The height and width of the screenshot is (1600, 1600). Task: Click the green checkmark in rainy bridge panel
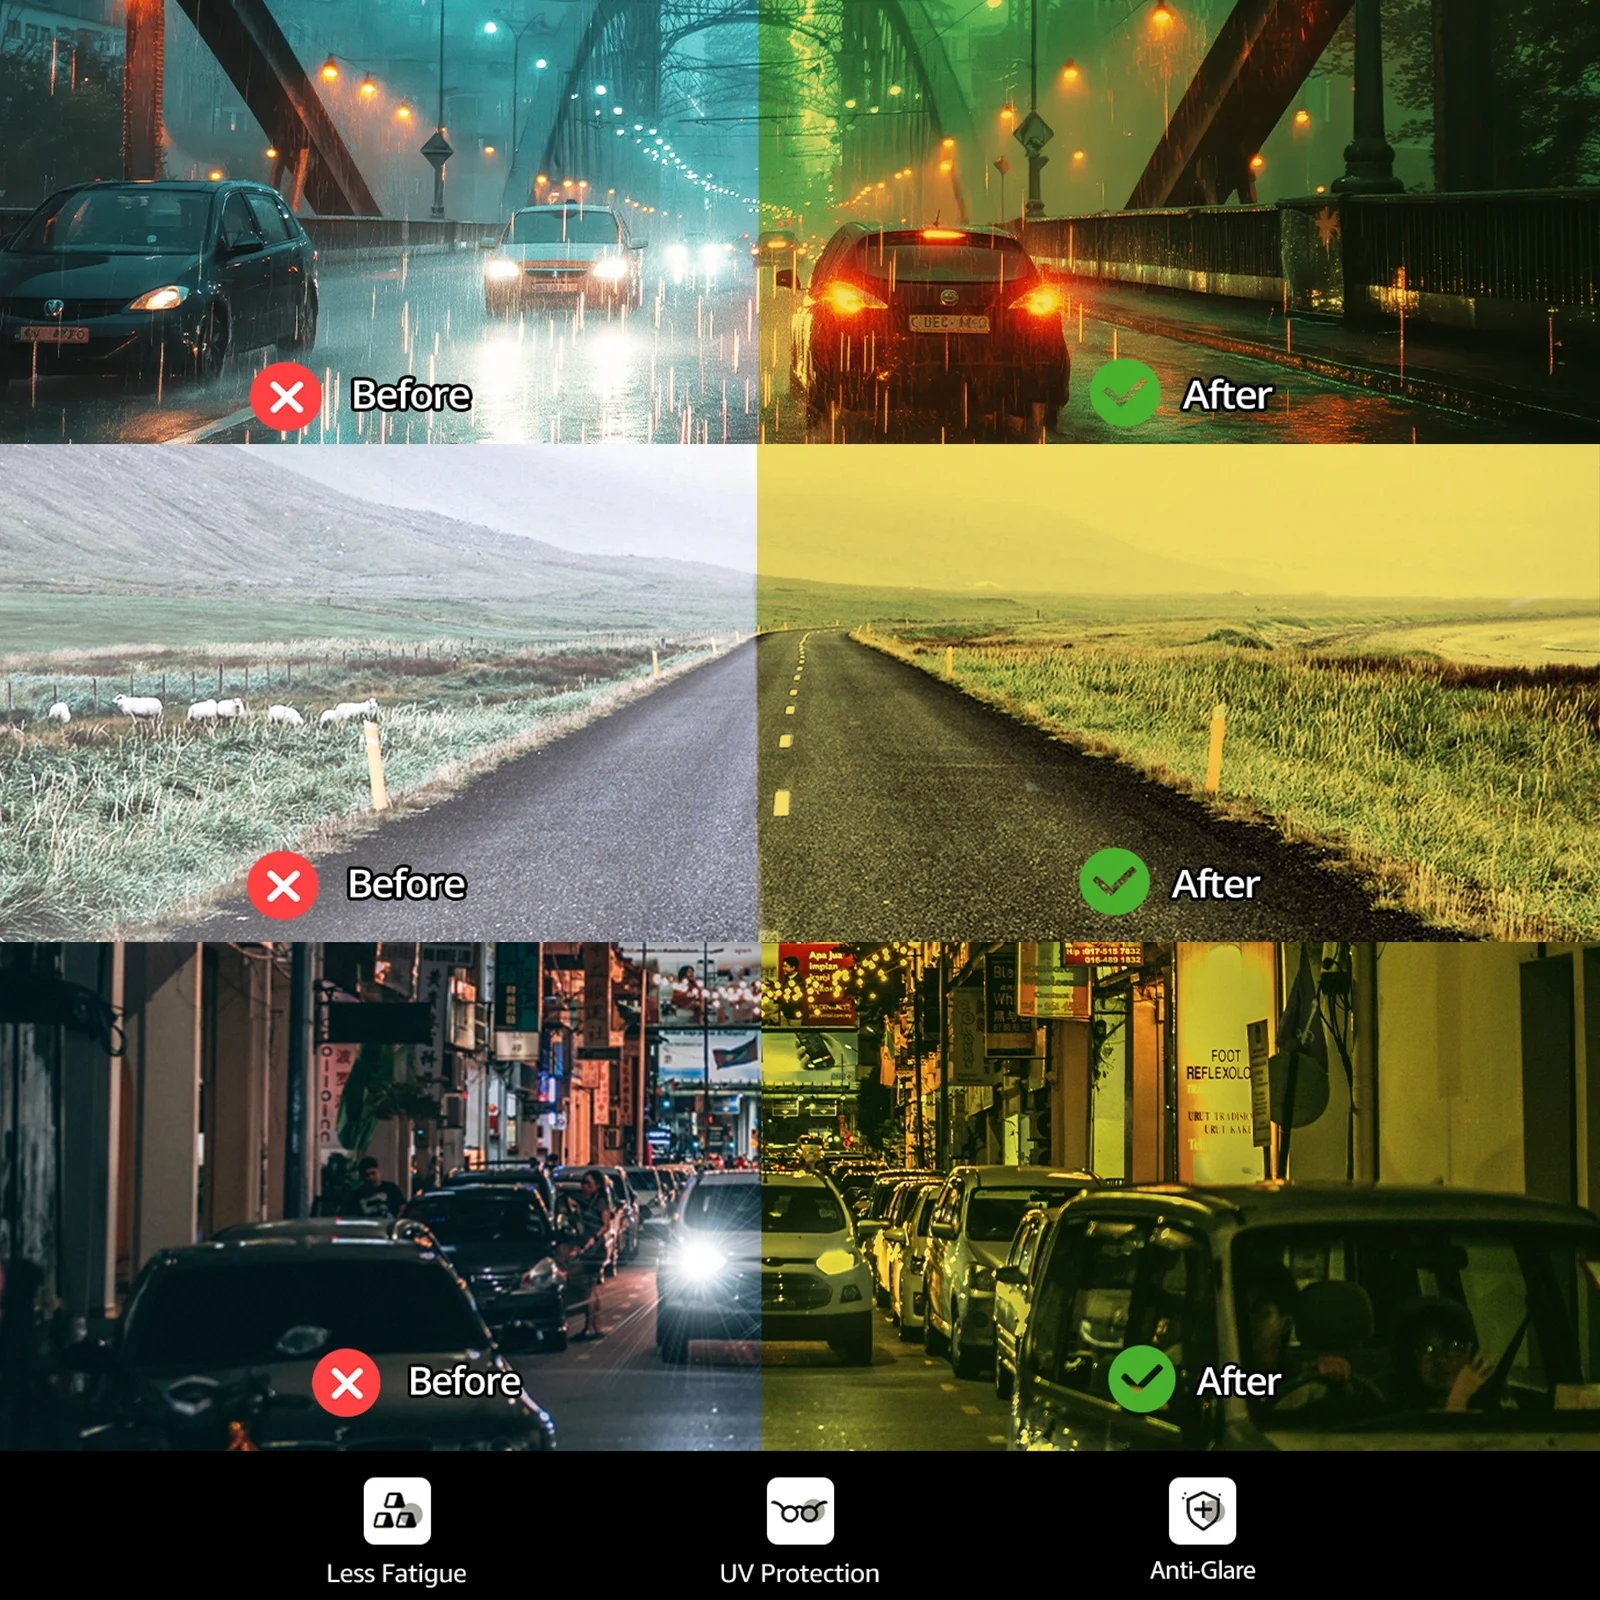point(1125,394)
